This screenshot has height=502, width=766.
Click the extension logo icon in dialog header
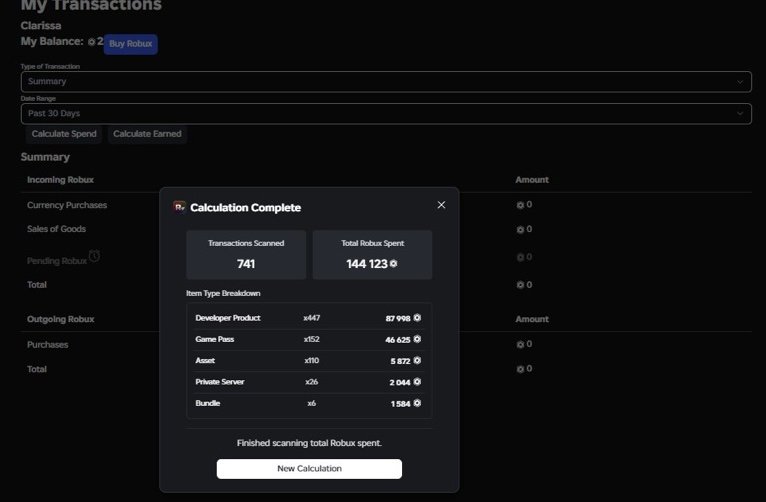179,208
